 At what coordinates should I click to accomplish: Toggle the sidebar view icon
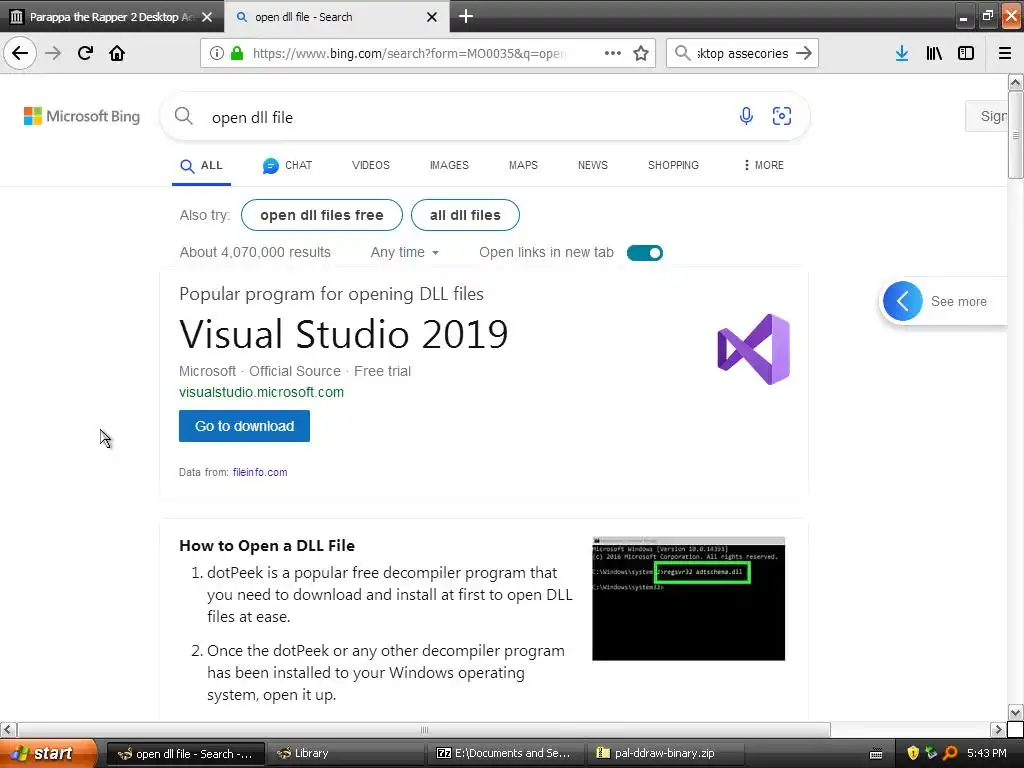click(966, 54)
